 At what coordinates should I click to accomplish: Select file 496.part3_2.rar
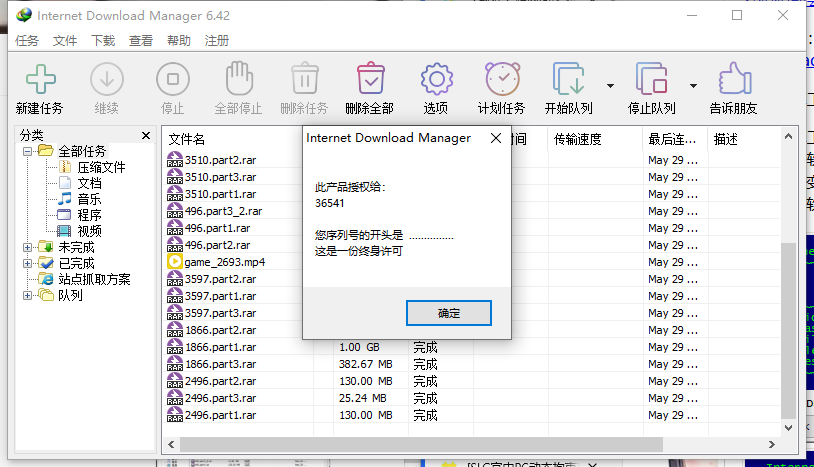click(x=223, y=211)
